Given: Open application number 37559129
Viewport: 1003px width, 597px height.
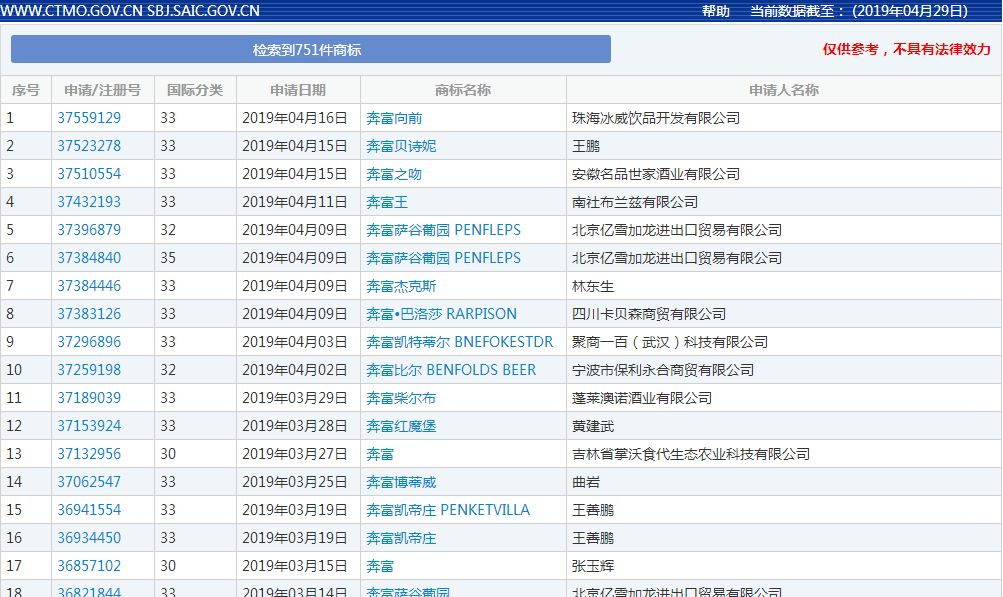Looking at the screenshot, I should (93, 117).
